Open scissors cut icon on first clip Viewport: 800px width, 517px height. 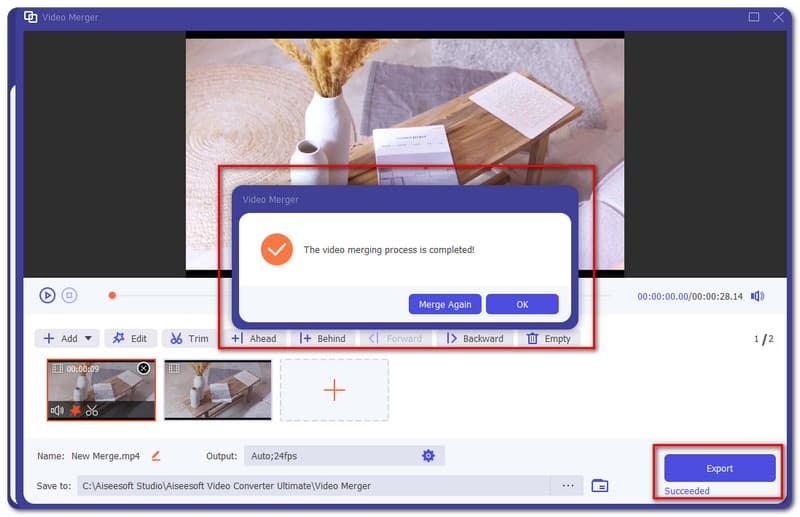(x=92, y=410)
